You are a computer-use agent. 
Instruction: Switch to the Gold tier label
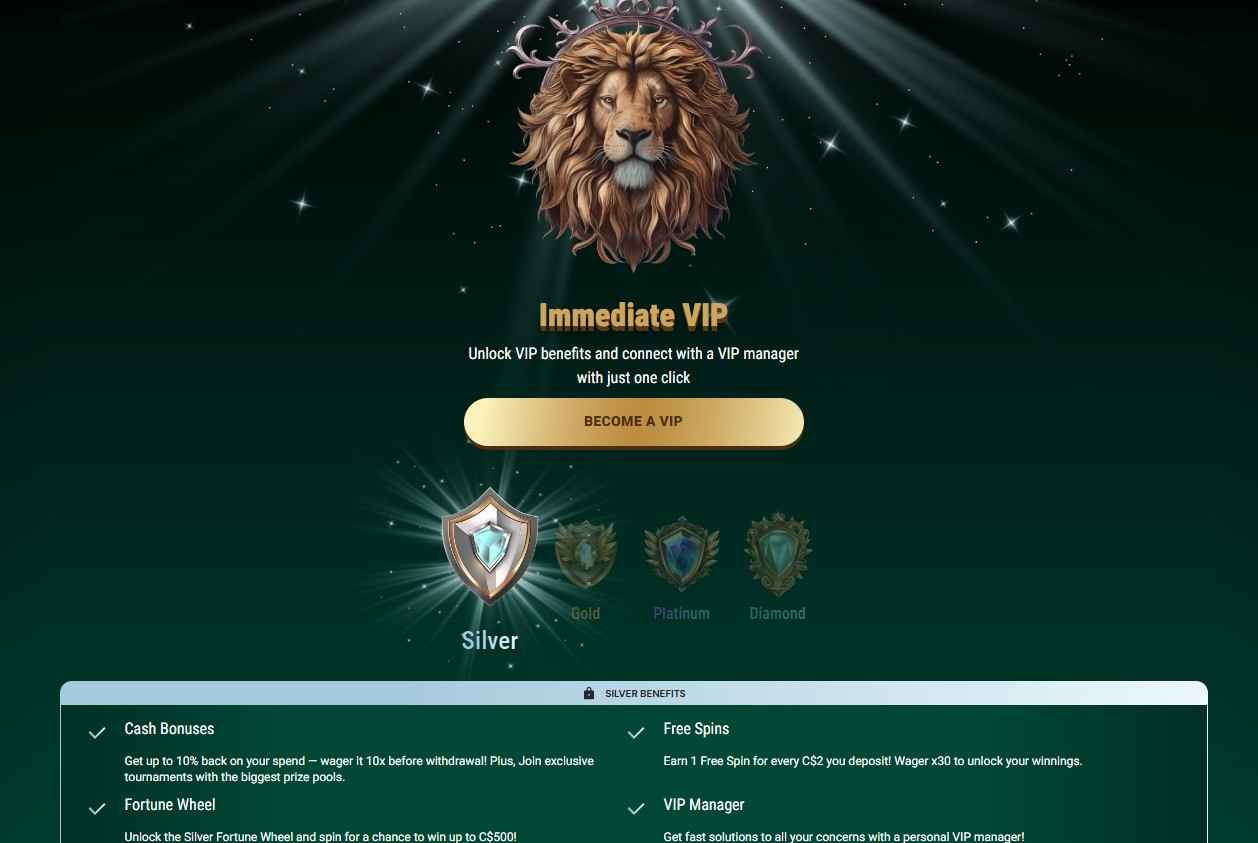(585, 614)
